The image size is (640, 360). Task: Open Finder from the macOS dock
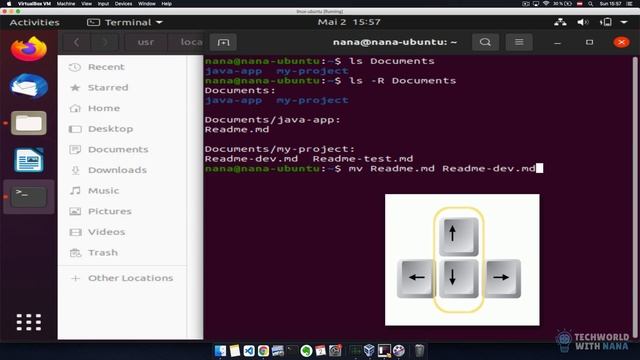(x=220, y=350)
